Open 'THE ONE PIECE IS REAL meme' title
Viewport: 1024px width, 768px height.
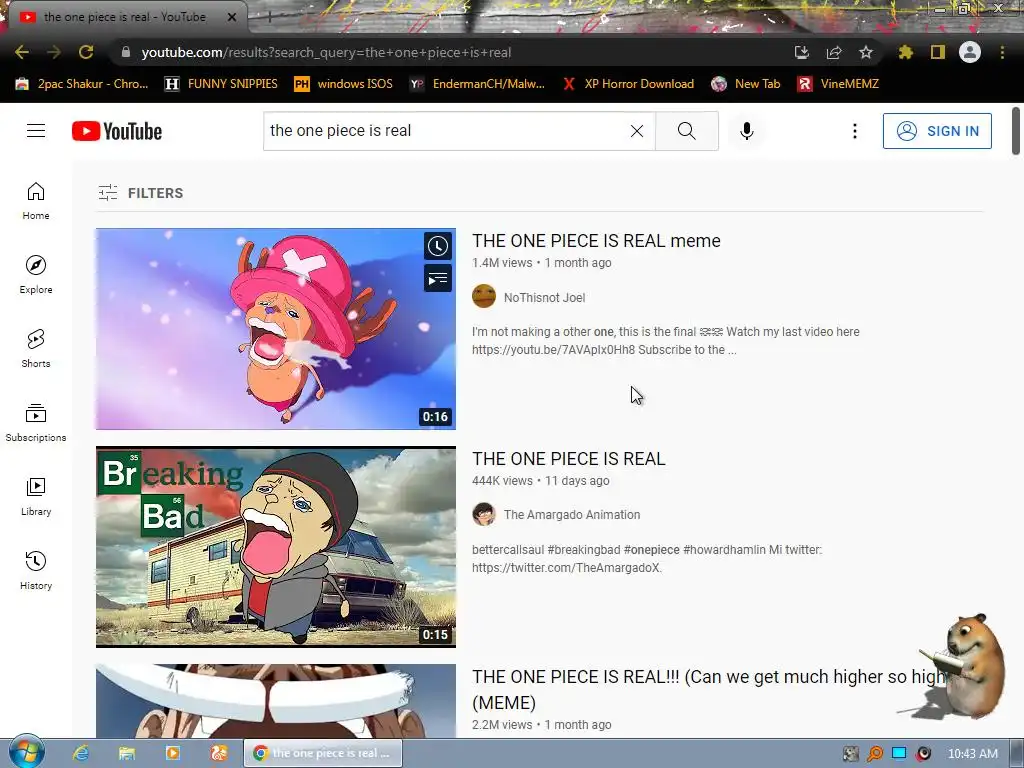pos(596,240)
